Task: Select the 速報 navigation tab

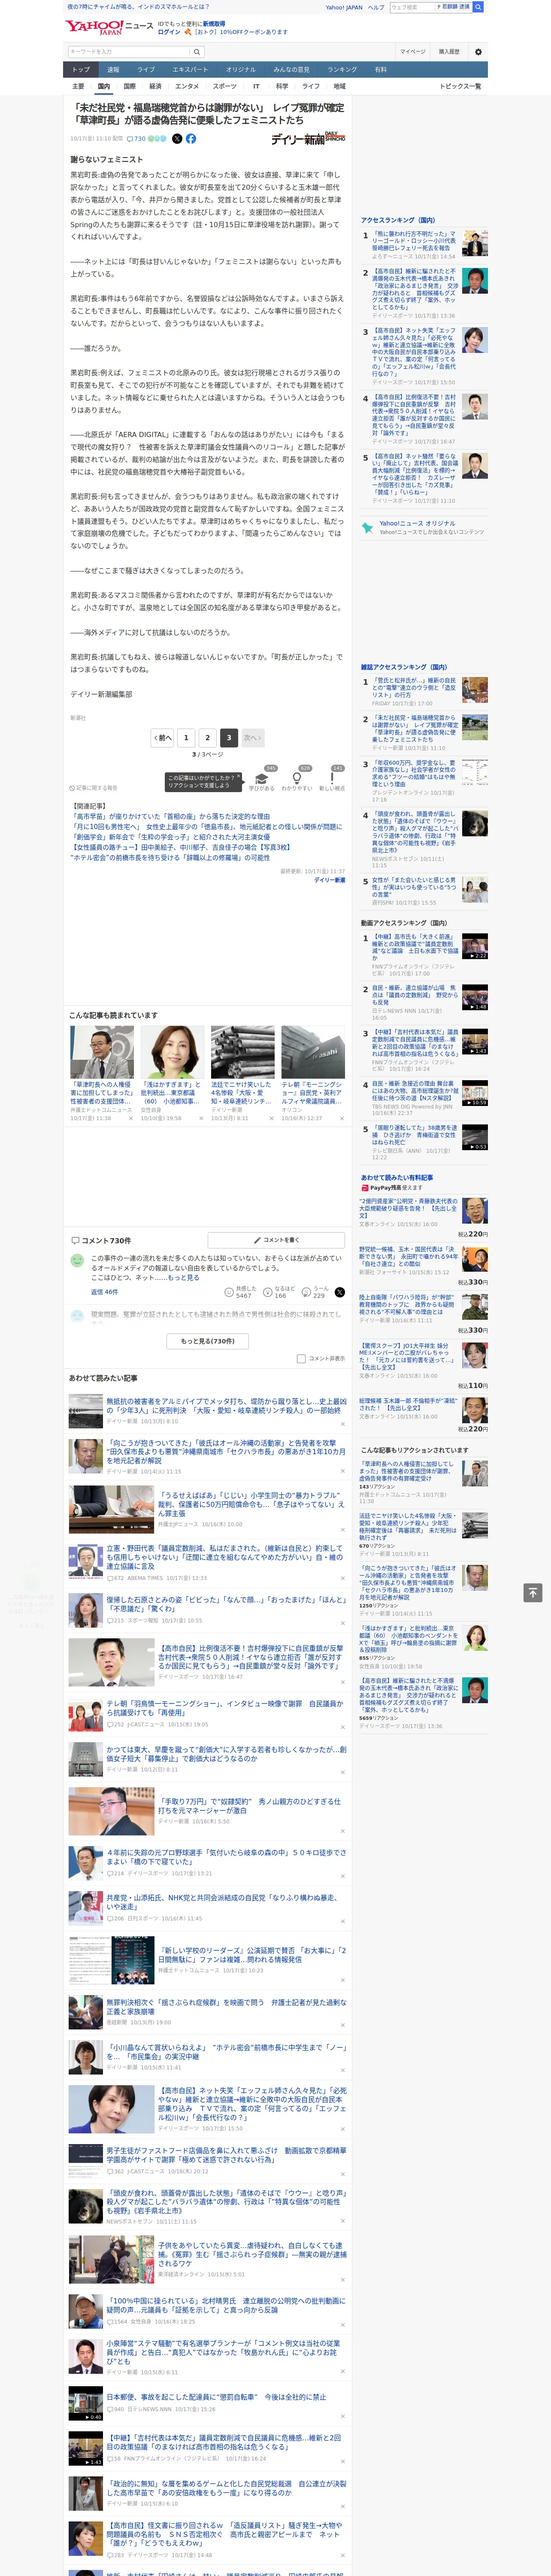Action: [113, 70]
